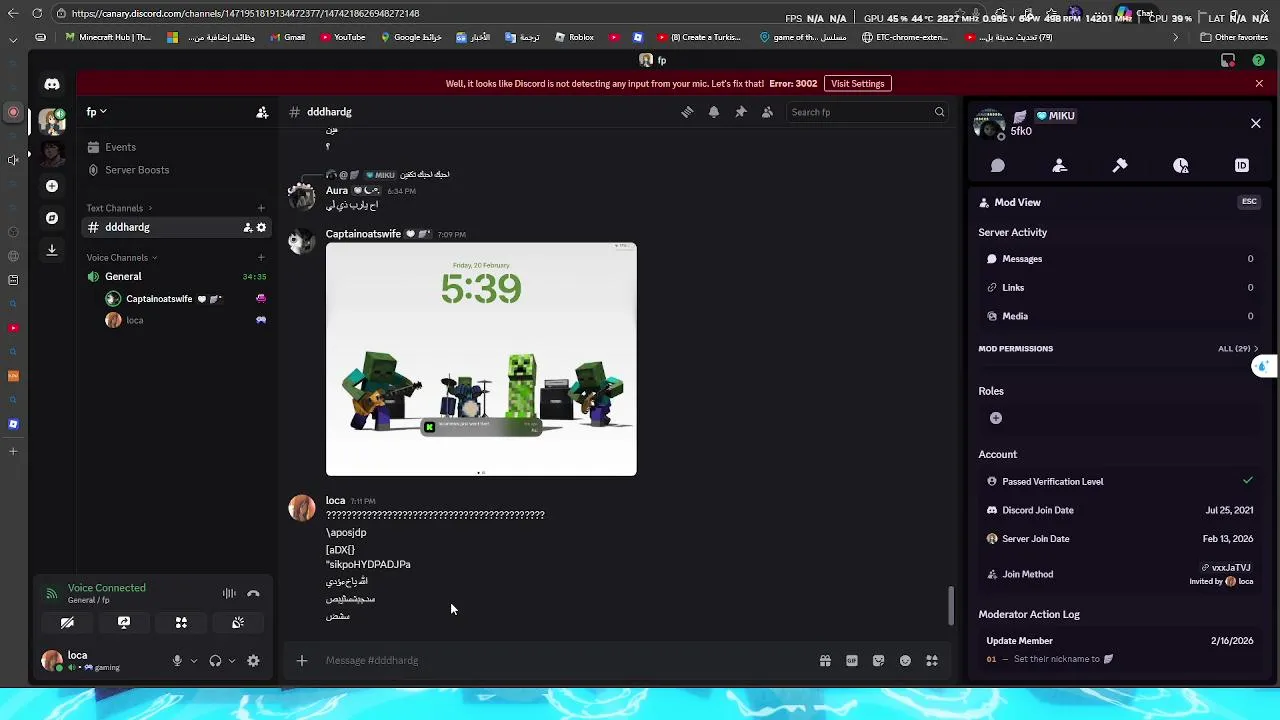Mute microphone in user panel
The image size is (1280, 720).
(x=177, y=661)
